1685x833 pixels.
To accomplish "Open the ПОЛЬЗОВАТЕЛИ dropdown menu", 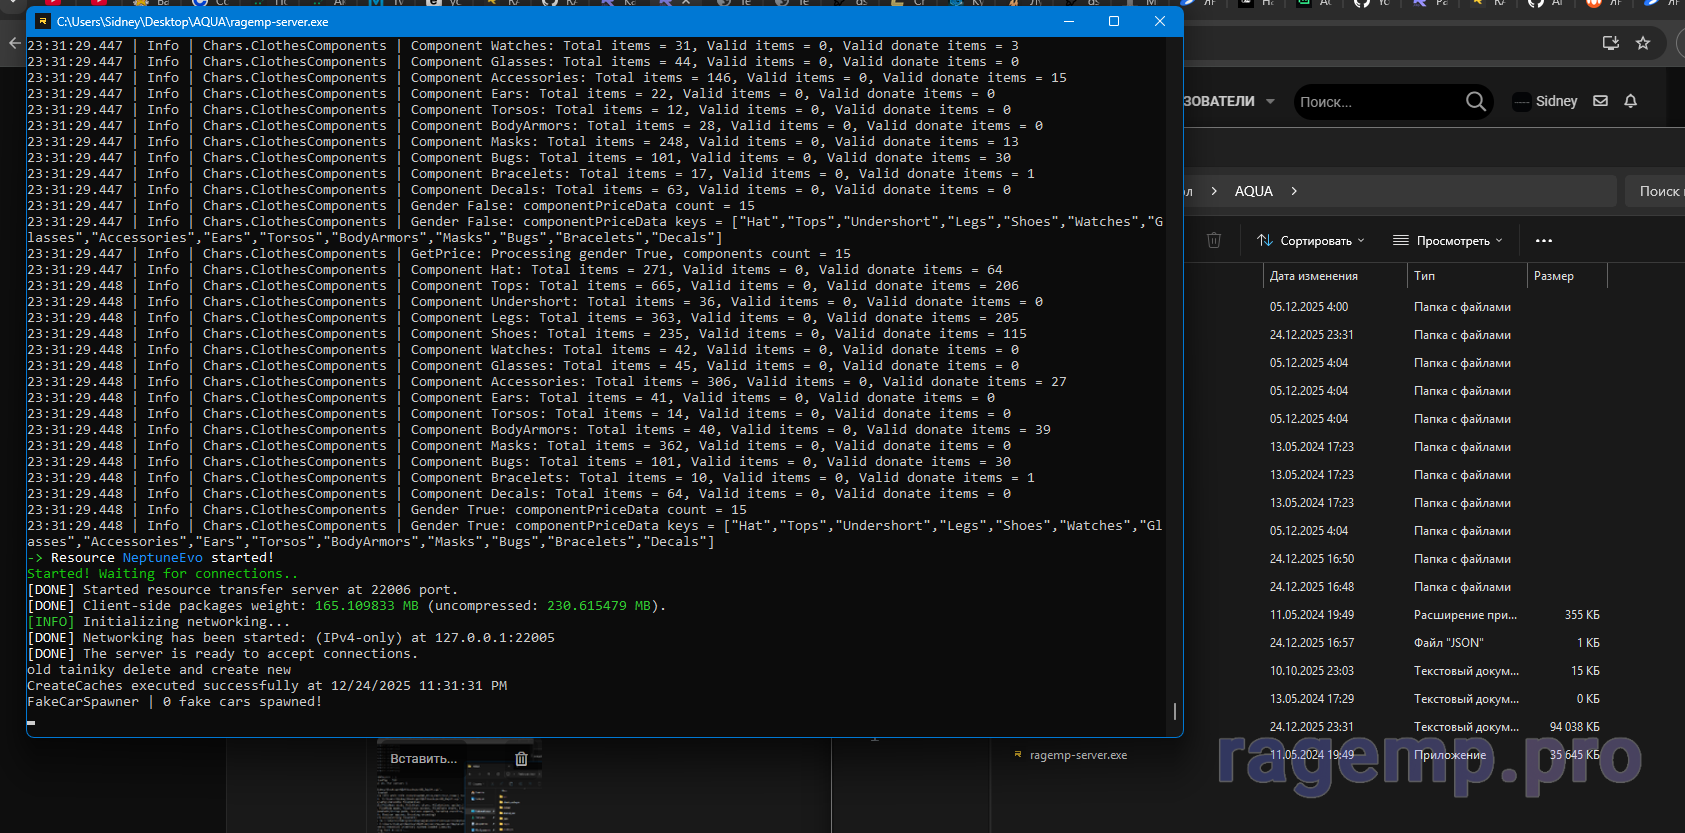I will pos(1229,101).
